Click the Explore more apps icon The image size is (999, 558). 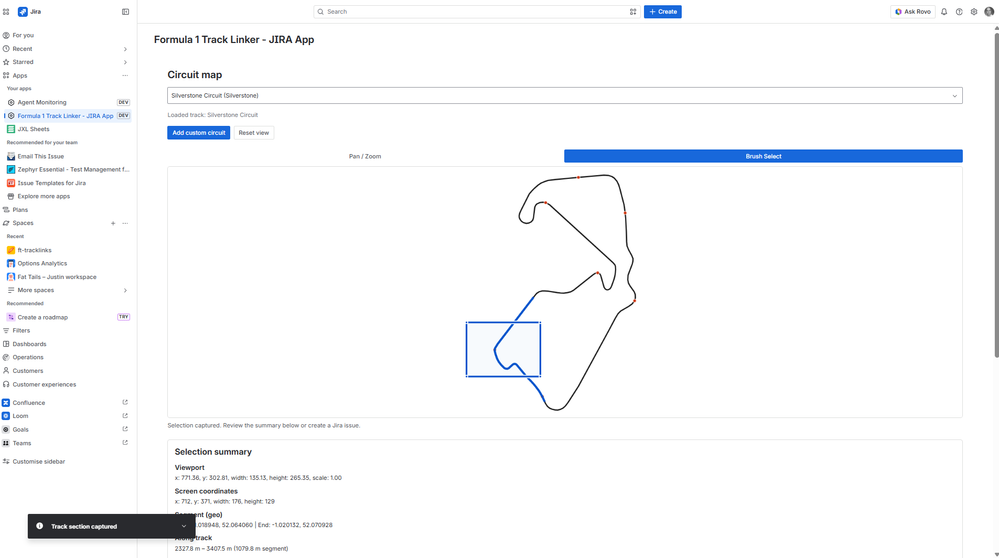11,196
